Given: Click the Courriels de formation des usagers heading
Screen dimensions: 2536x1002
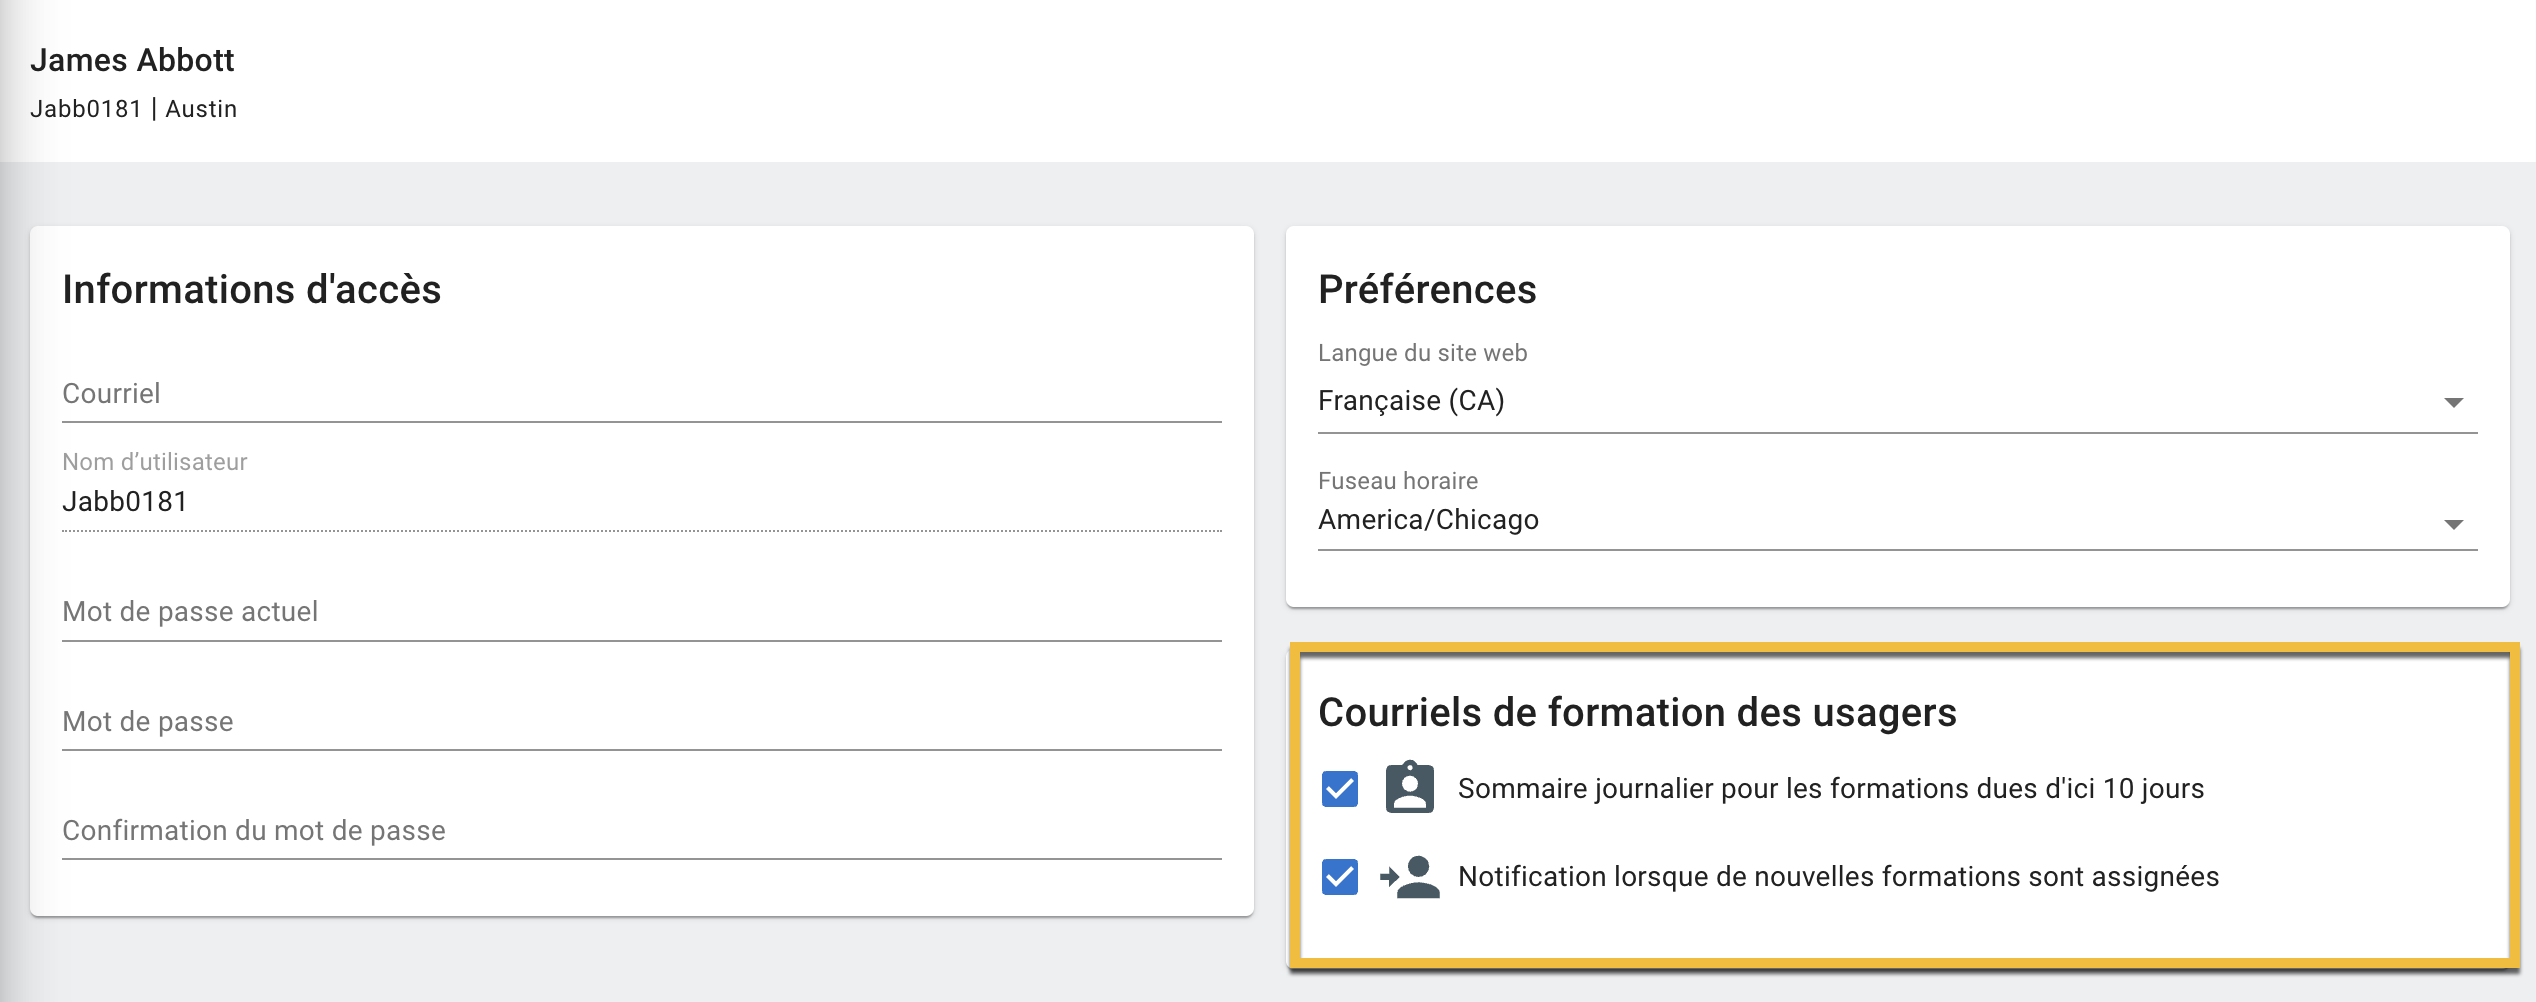Looking at the screenshot, I should point(1637,713).
